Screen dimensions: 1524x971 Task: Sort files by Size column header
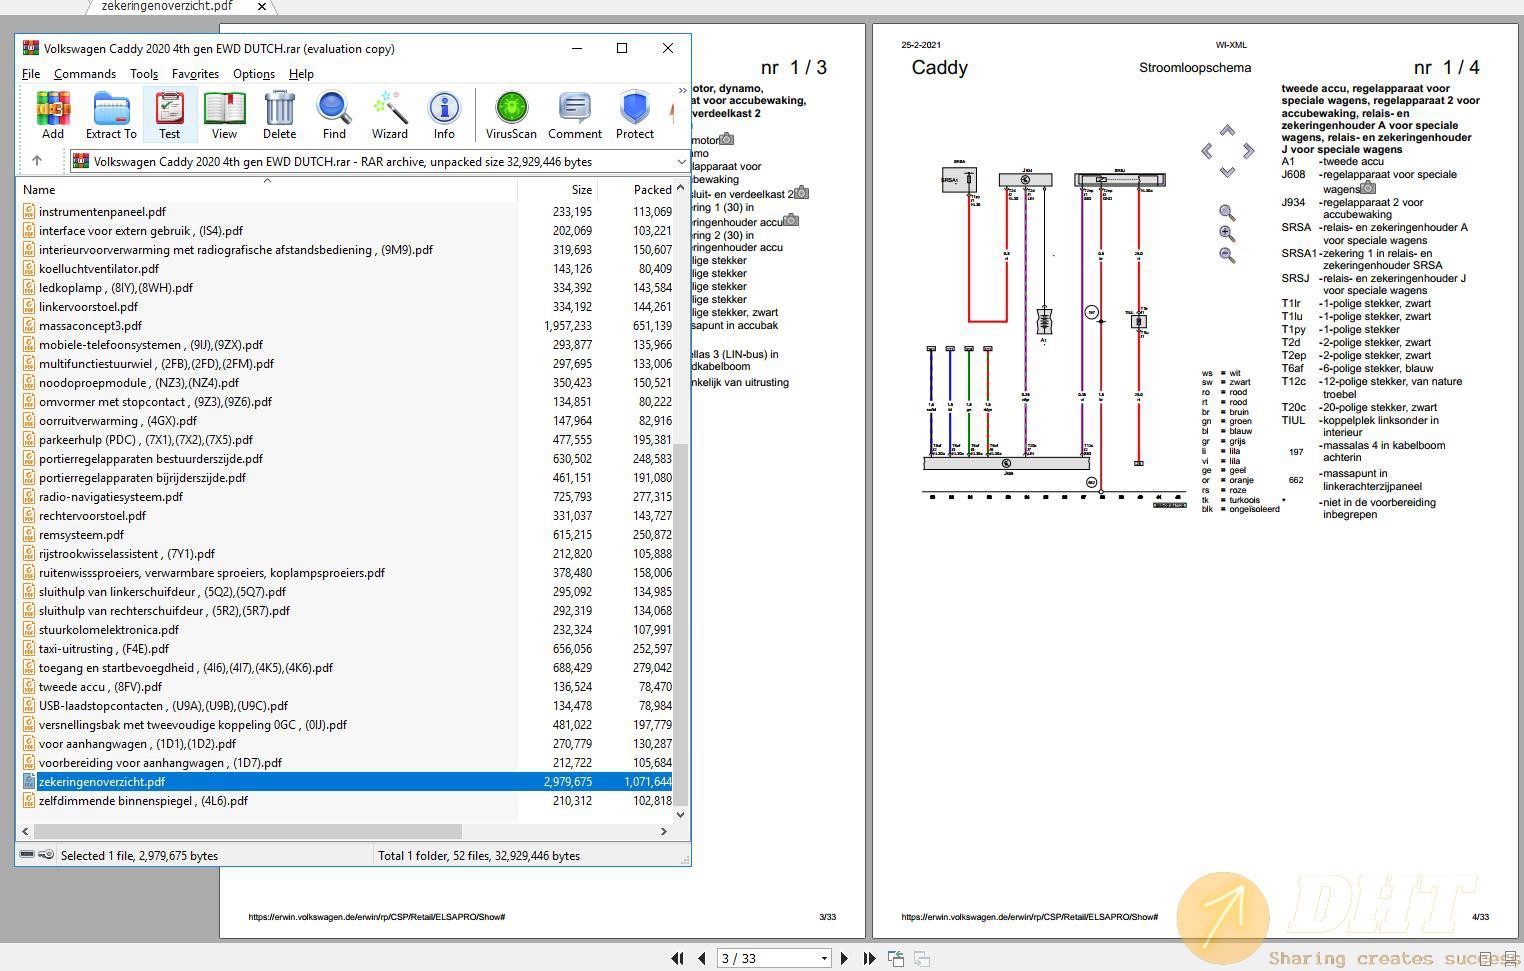558,189
